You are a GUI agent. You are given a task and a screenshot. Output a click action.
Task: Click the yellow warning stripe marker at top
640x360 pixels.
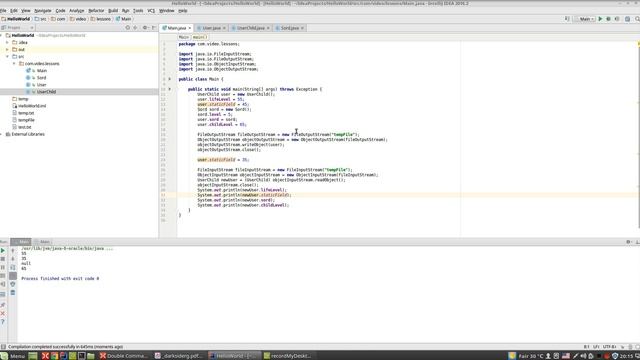[x=638, y=43]
